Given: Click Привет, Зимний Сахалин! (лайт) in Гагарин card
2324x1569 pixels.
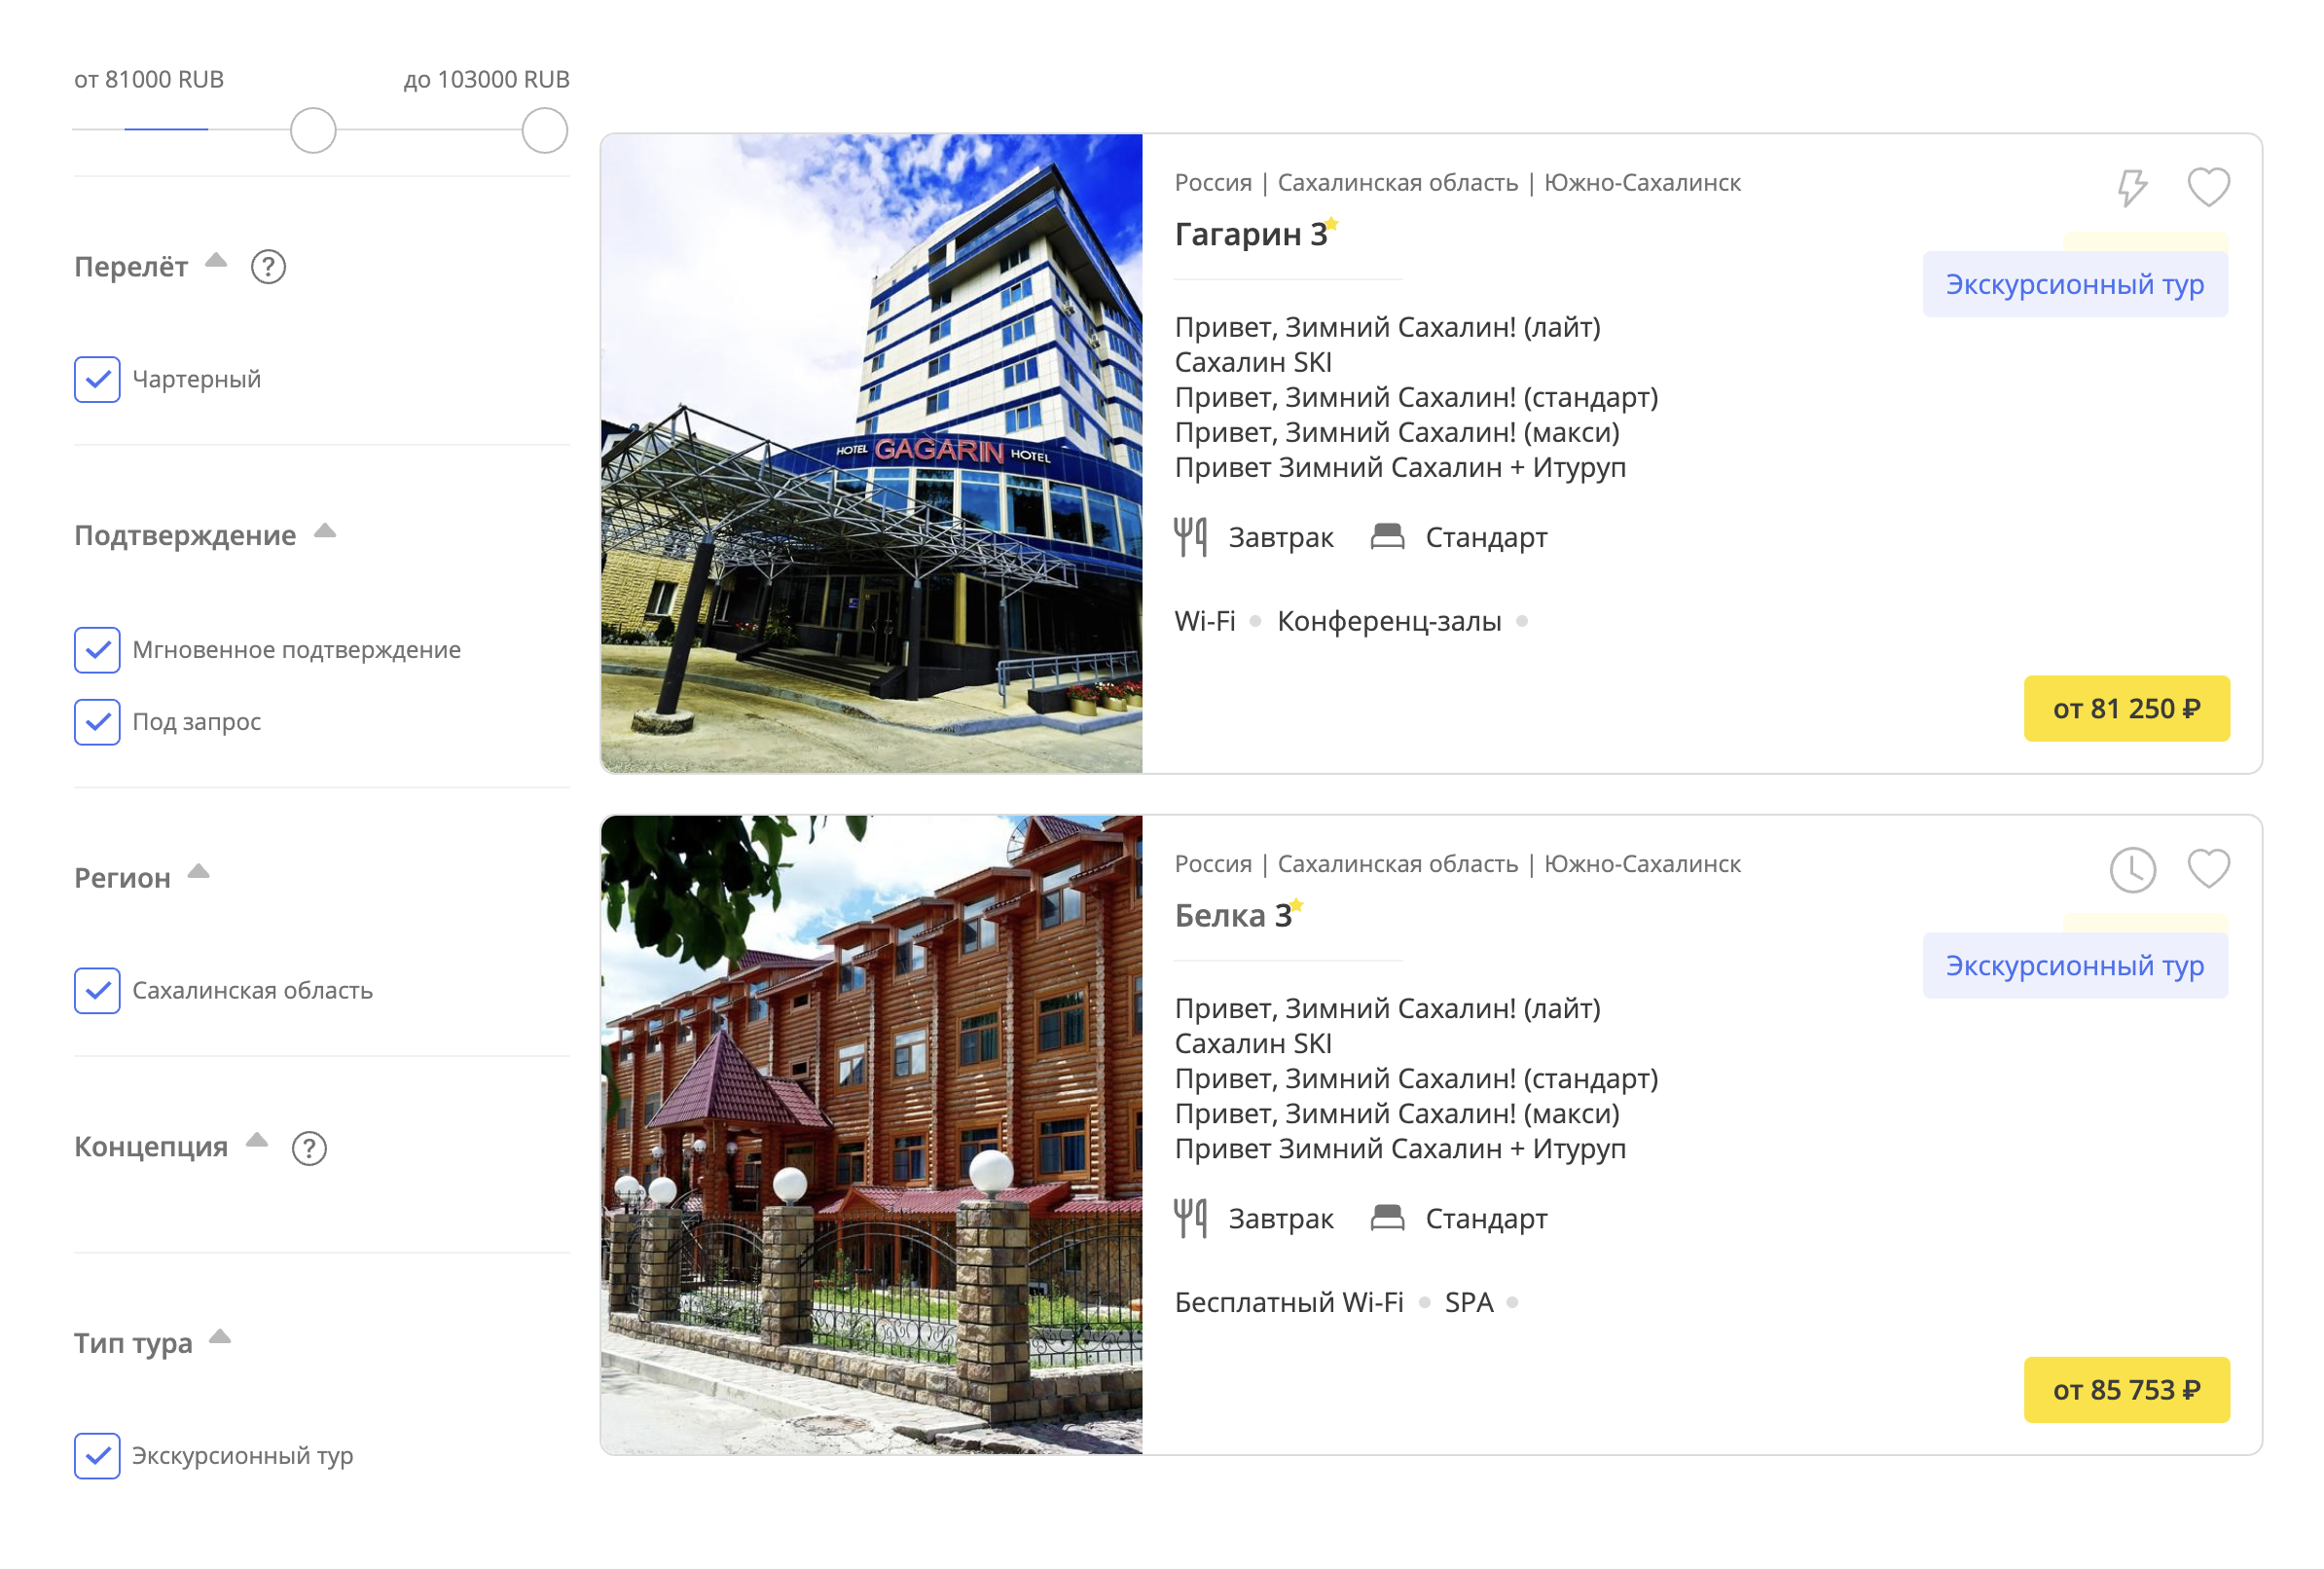Looking at the screenshot, I should tap(1388, 327).
